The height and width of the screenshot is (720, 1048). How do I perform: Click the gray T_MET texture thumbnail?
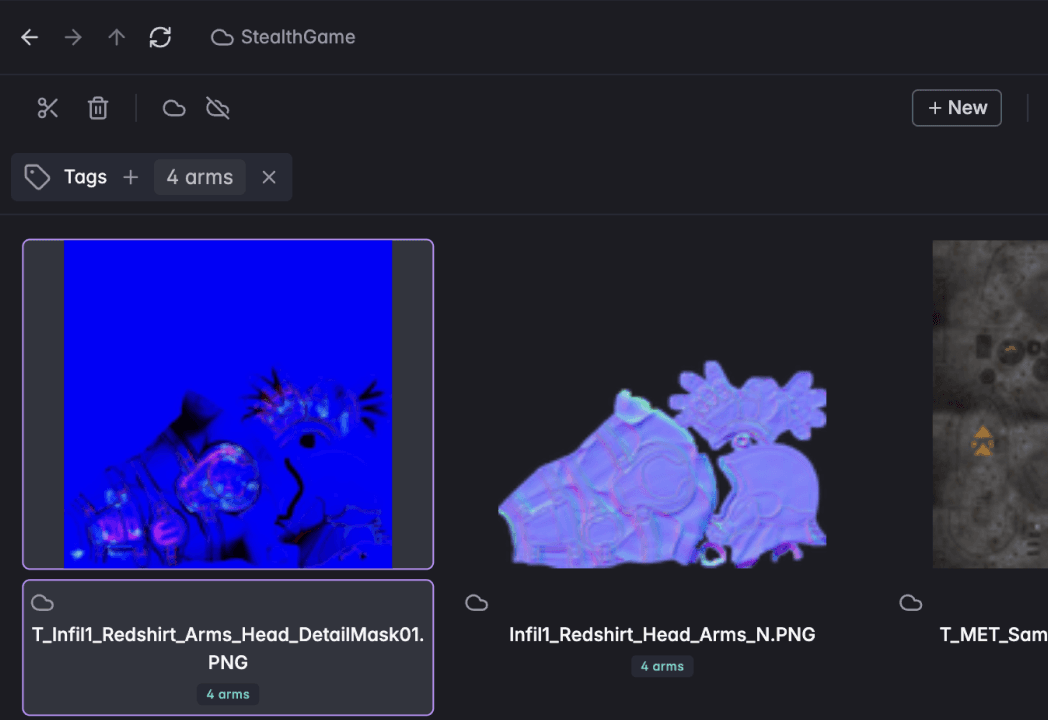(990, 404)
